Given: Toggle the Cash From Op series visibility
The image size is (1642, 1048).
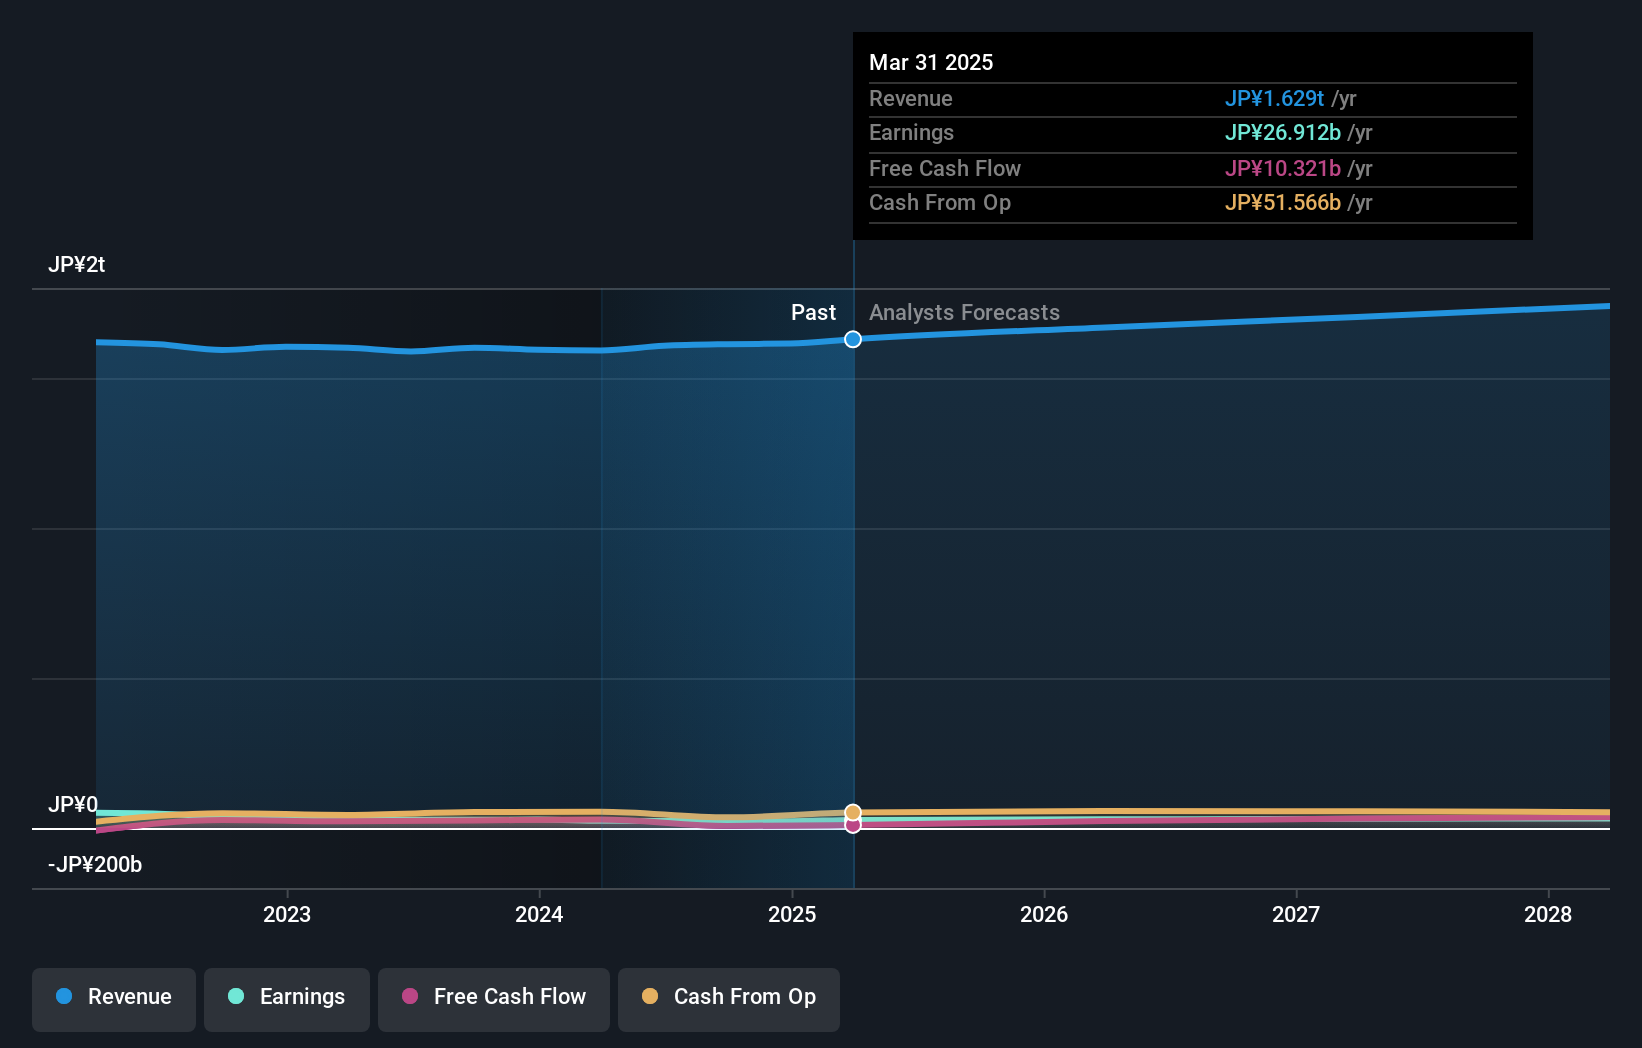Looking at the screenshot, I should [729, 997].
